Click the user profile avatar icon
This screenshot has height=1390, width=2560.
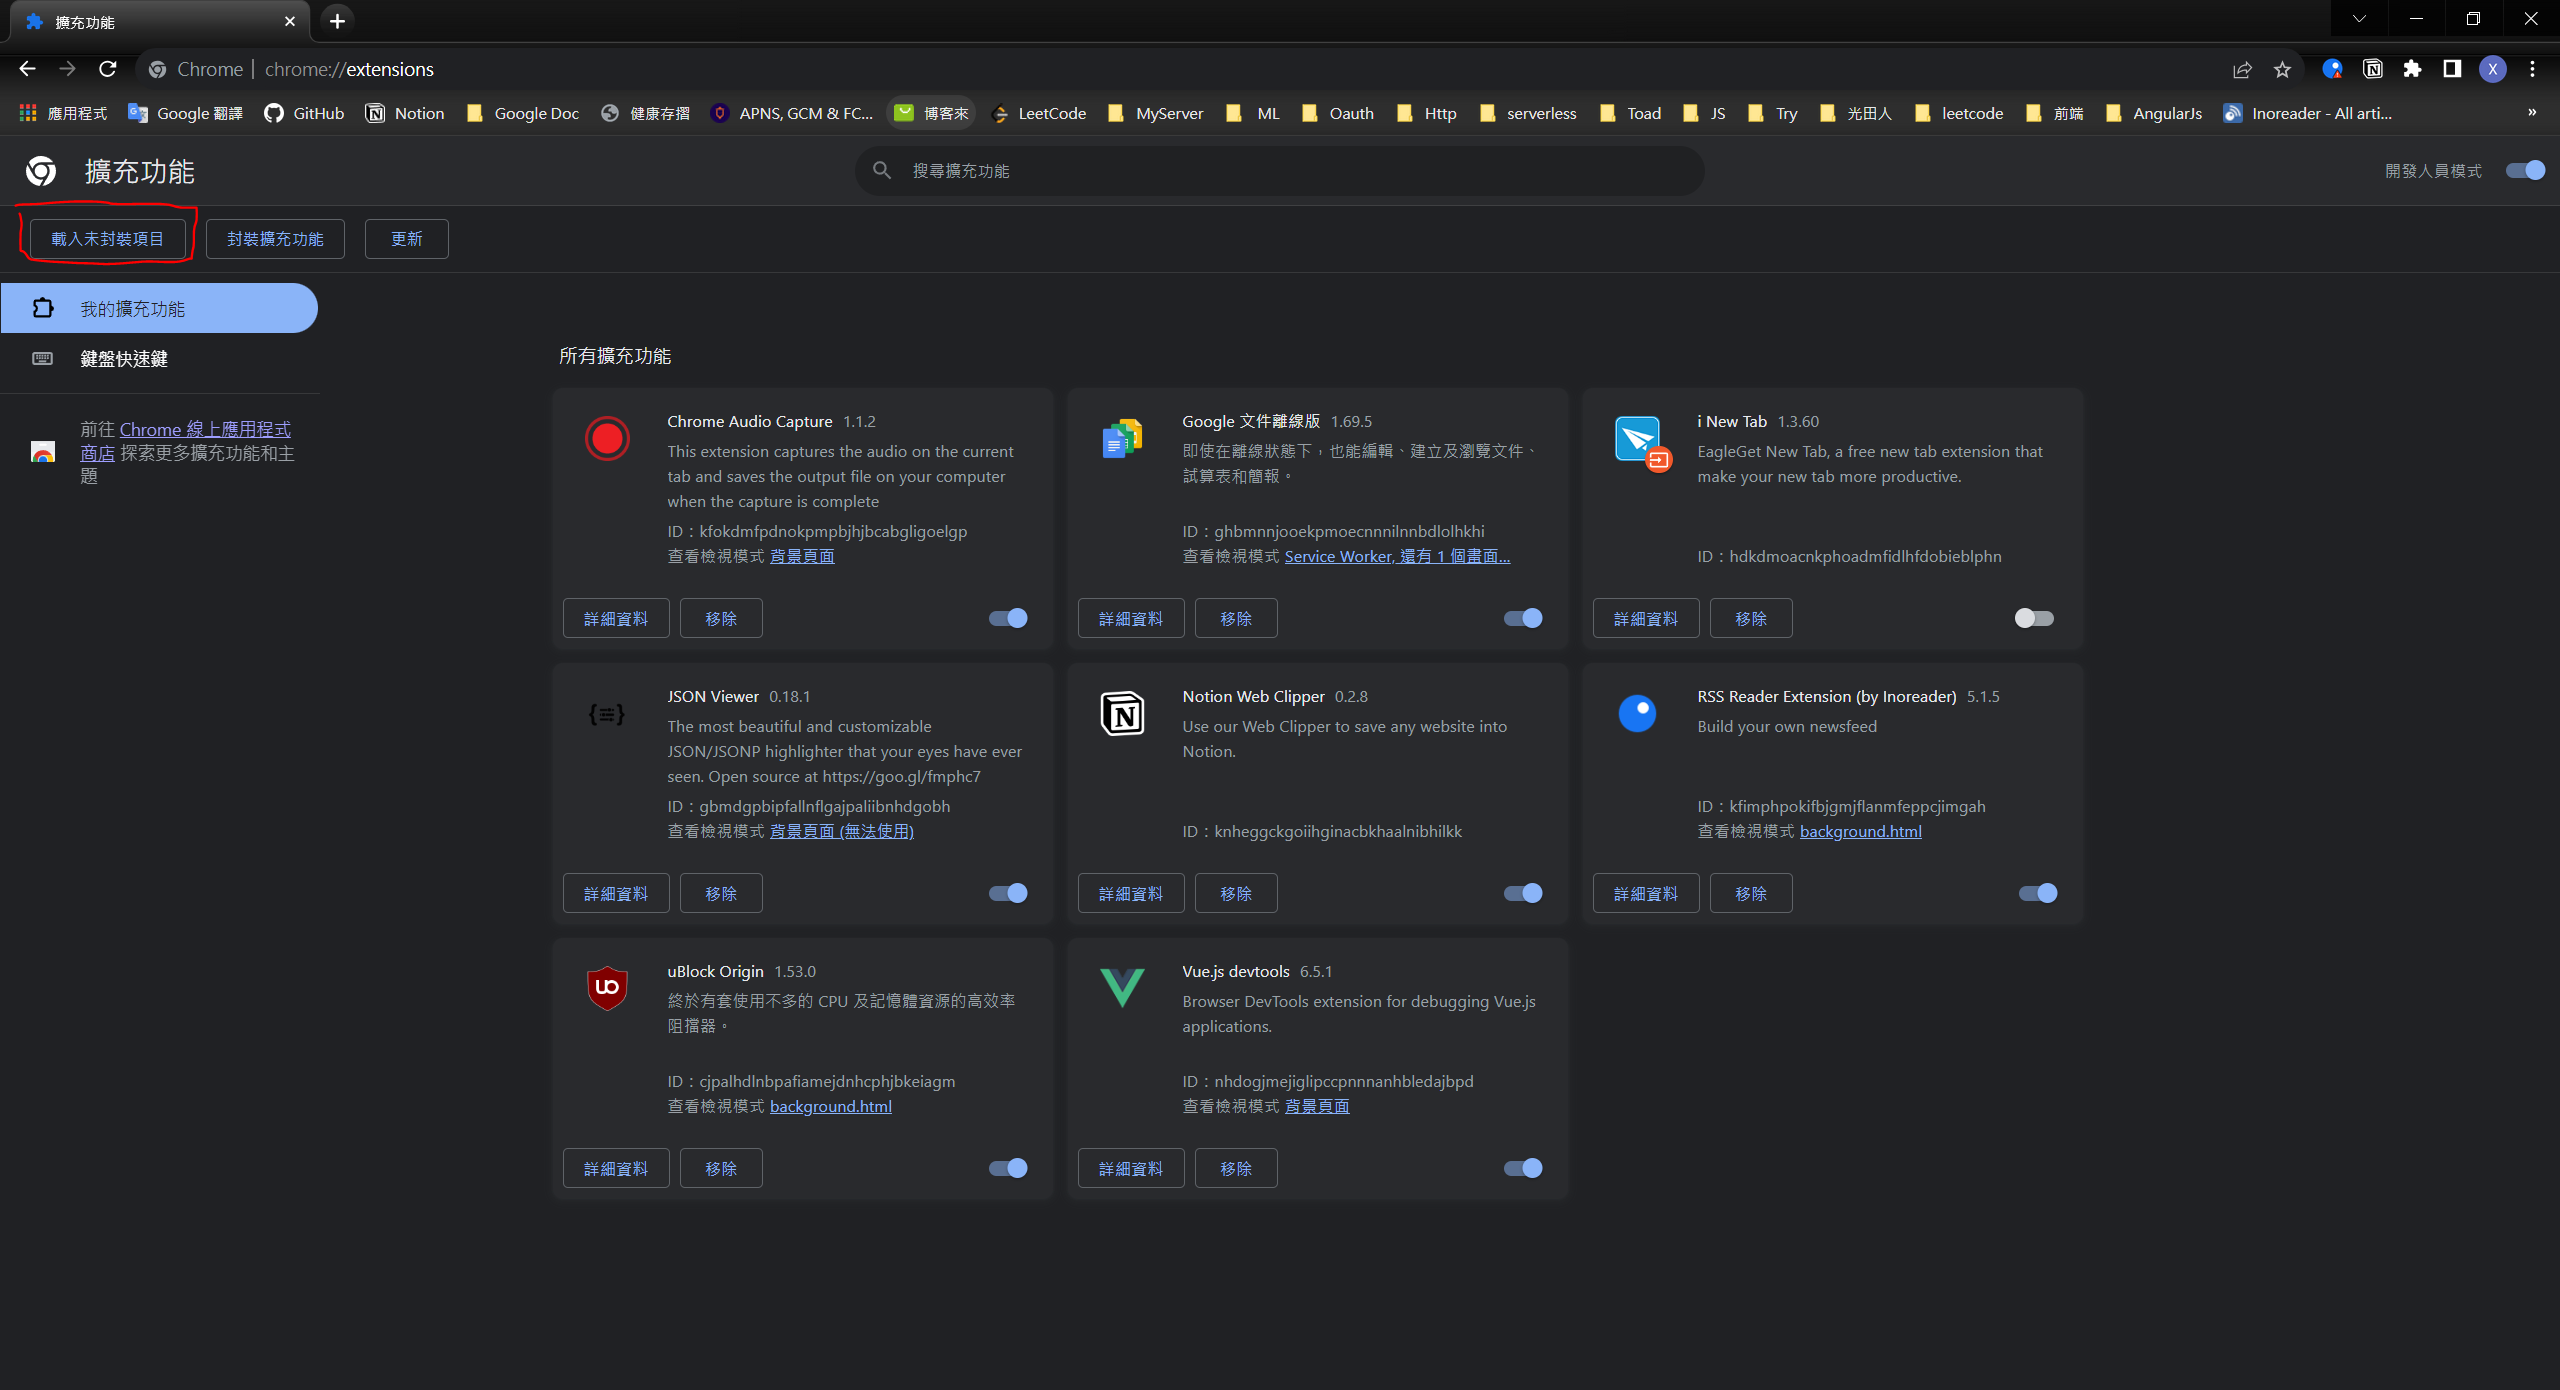(x=2492, y=69)
